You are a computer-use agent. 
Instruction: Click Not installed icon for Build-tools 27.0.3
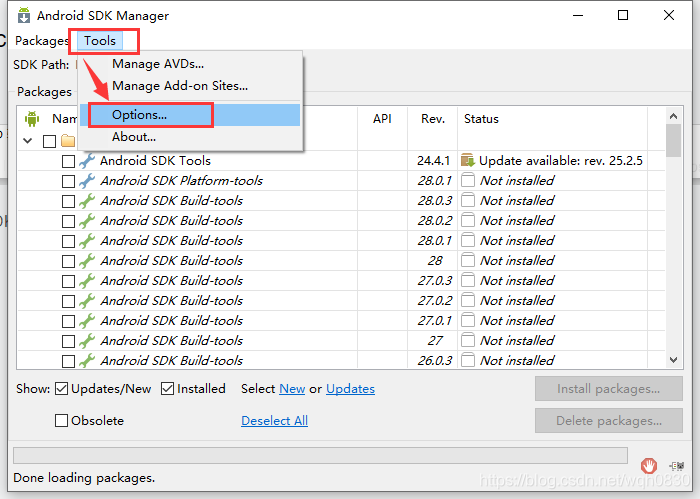coord(467,280)
